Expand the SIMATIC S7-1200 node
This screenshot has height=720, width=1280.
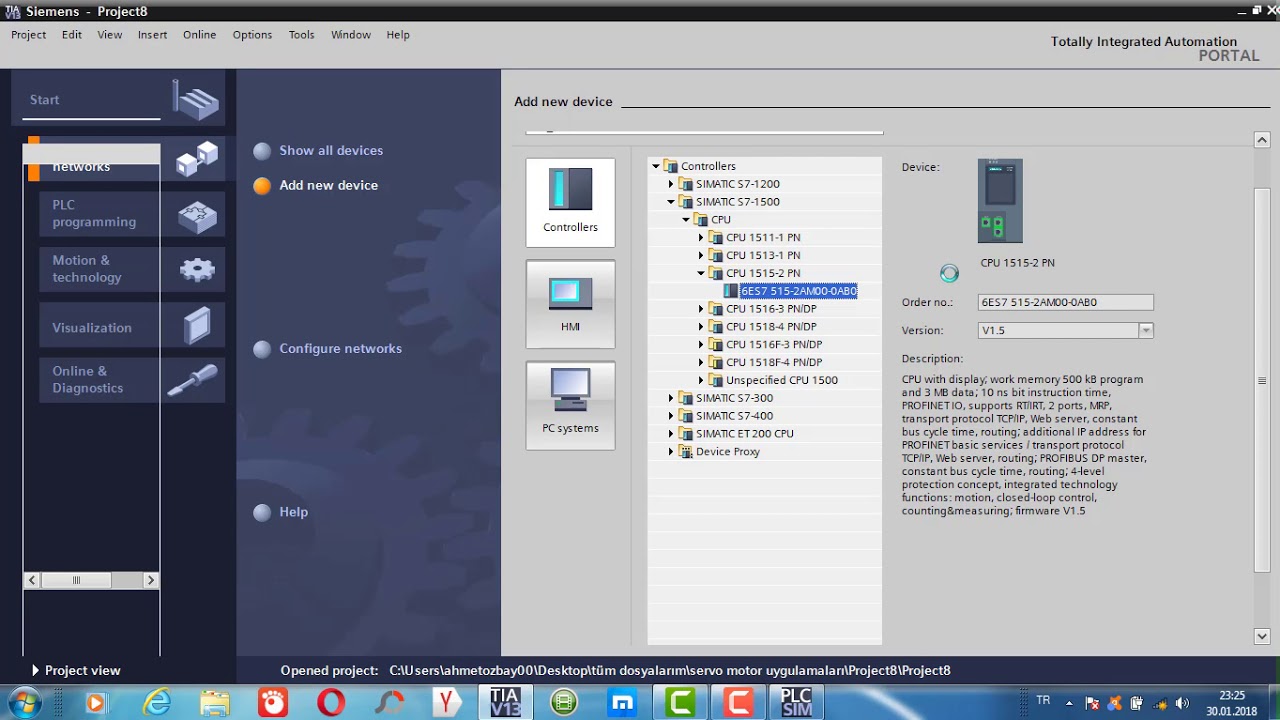click(x=671, y=184)
